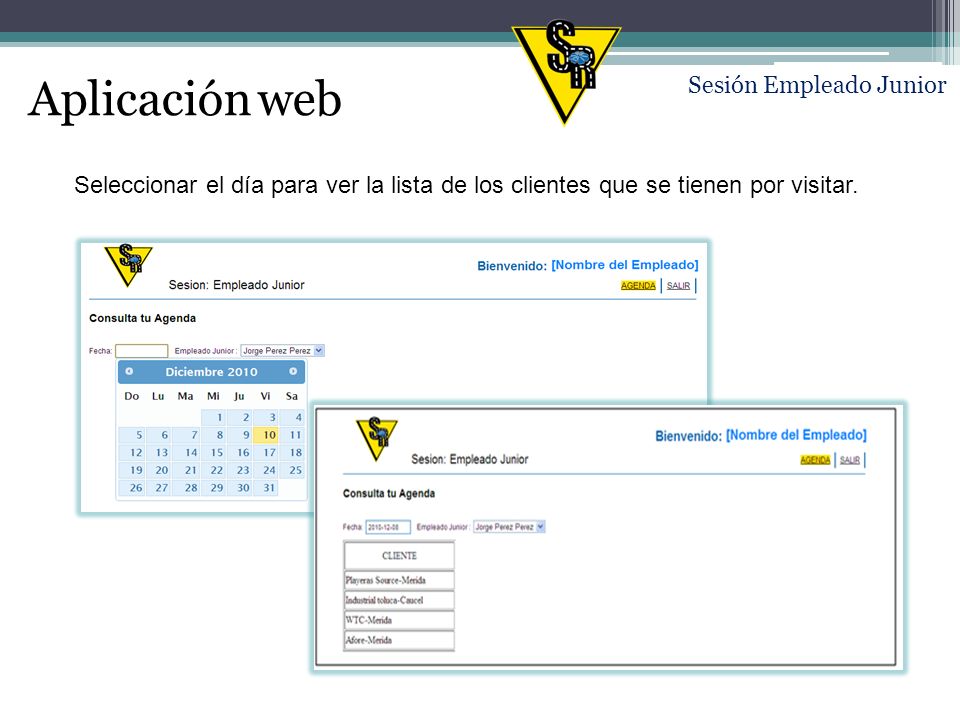Click SALIR link in the second window

click(x=850, y=460)
